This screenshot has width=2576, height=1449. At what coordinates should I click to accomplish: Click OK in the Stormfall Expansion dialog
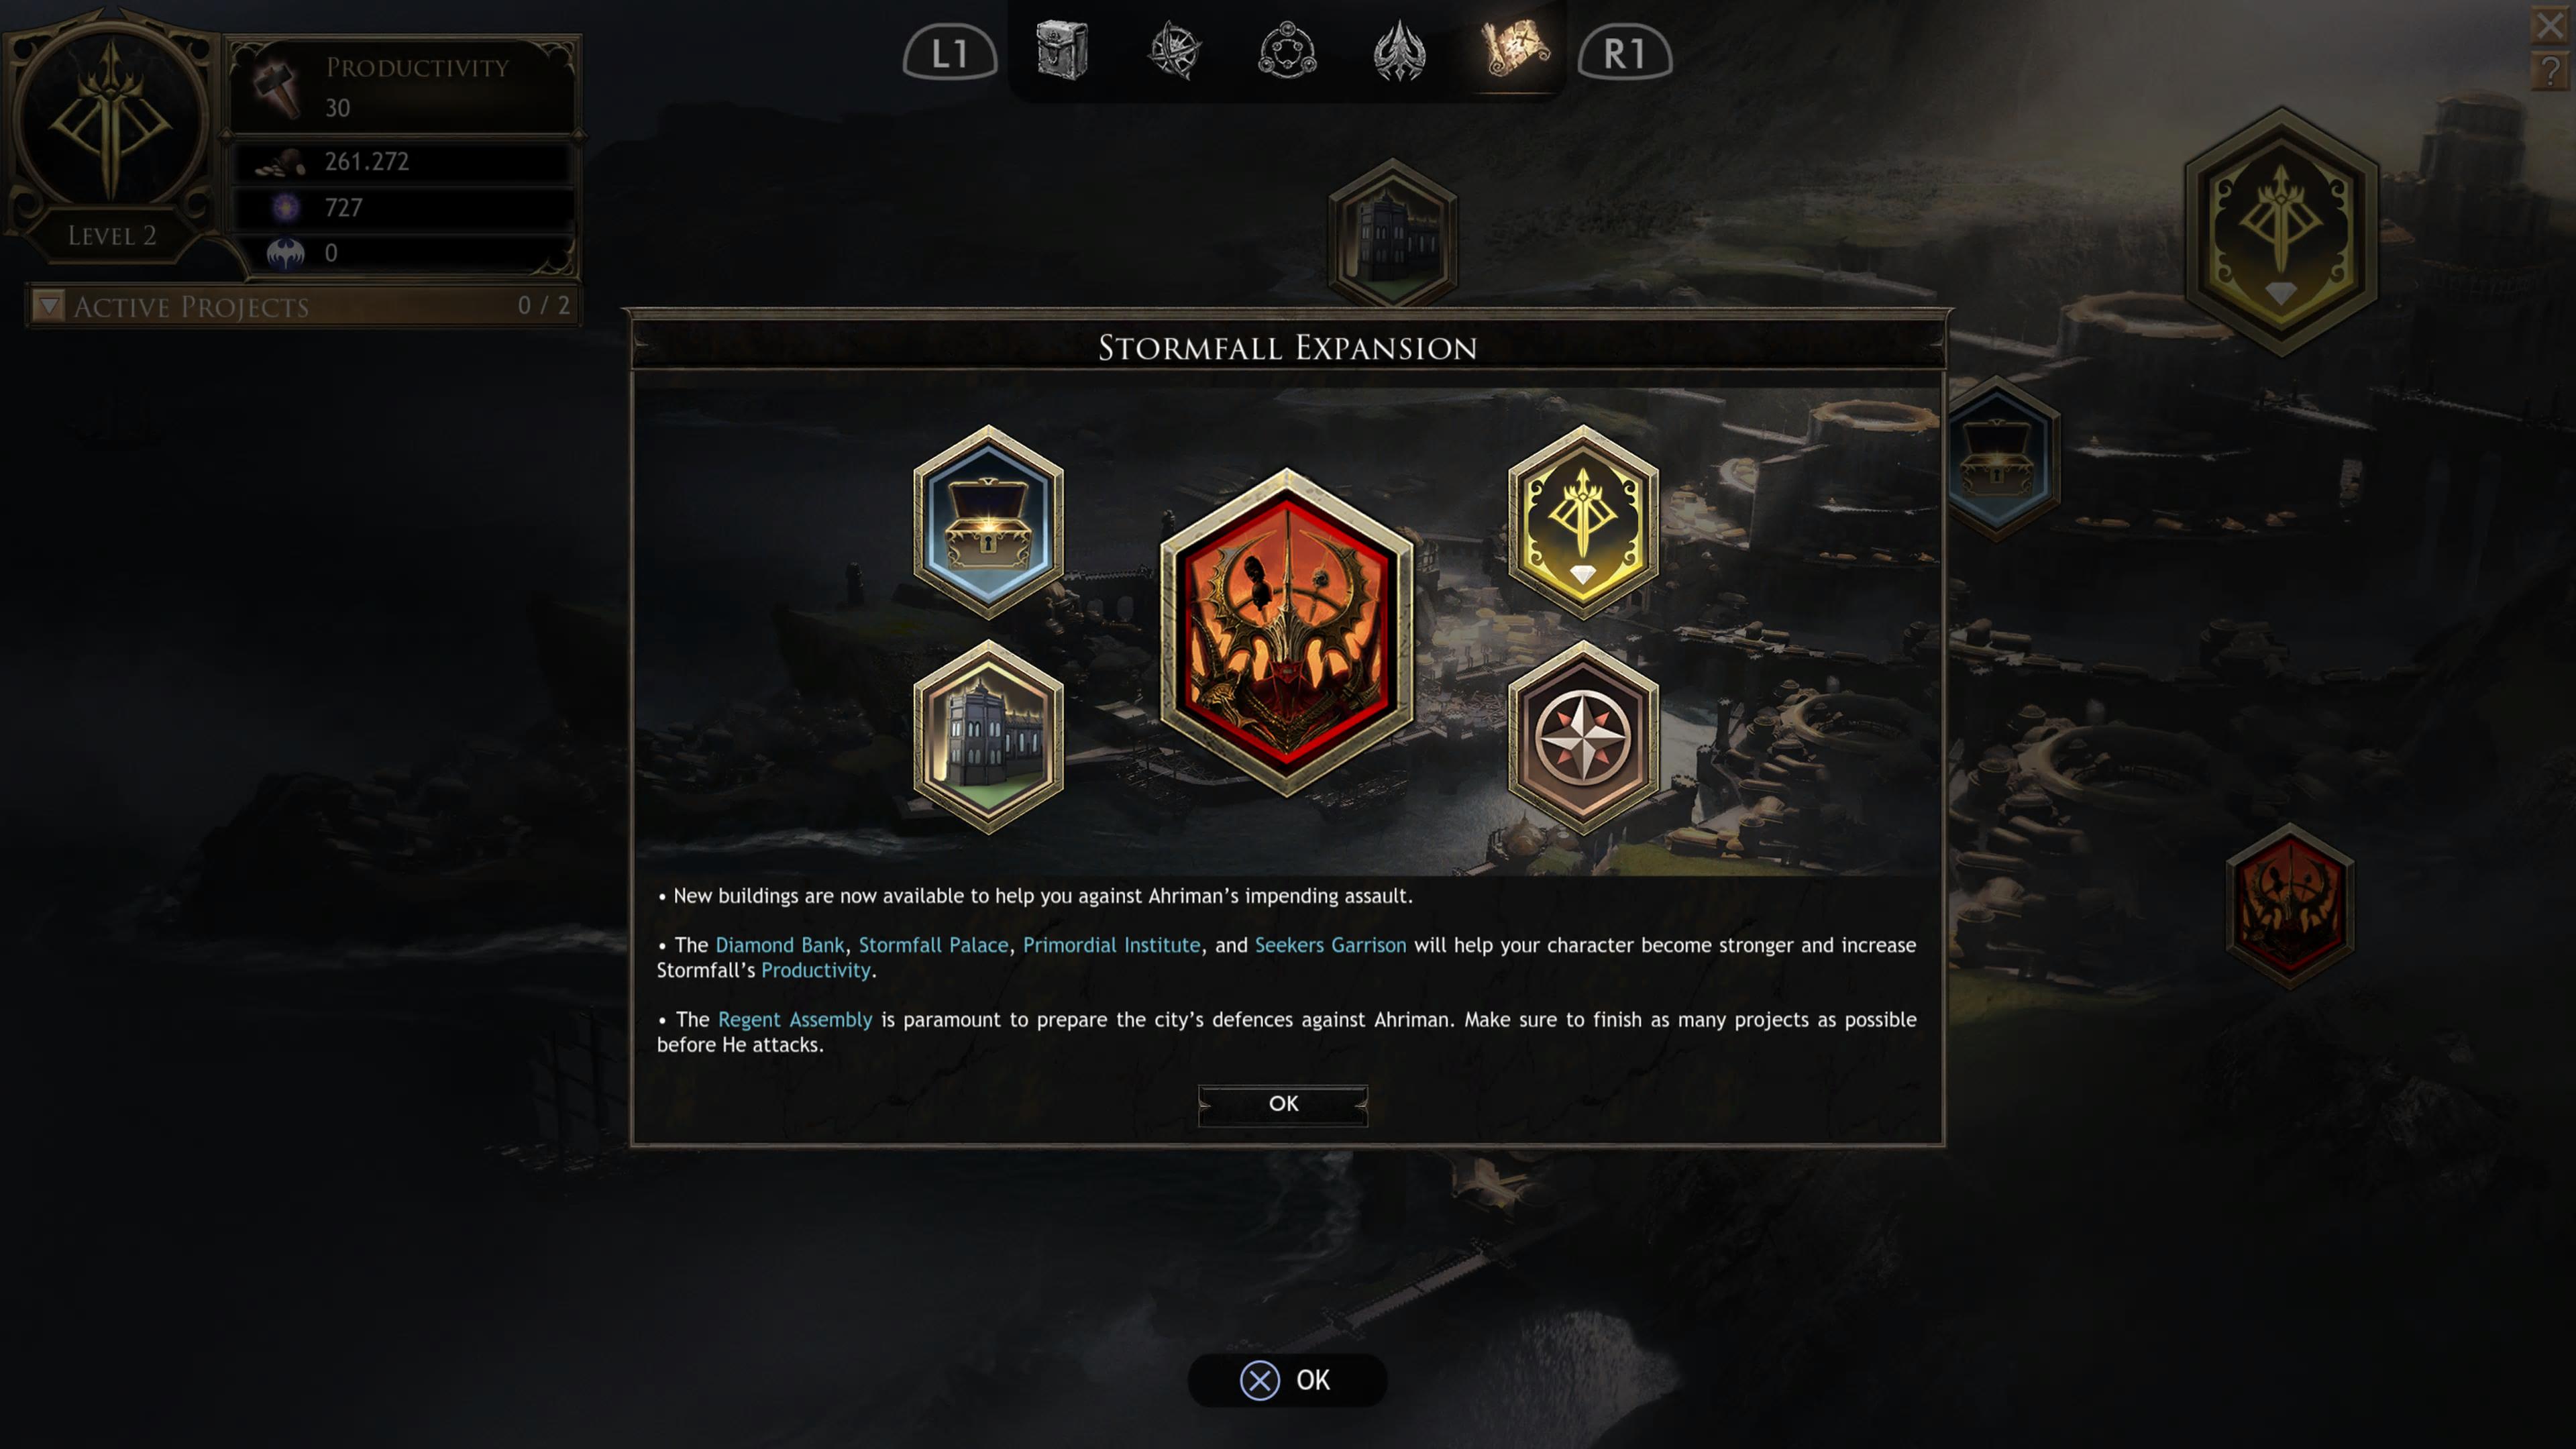[1283, 1104]
